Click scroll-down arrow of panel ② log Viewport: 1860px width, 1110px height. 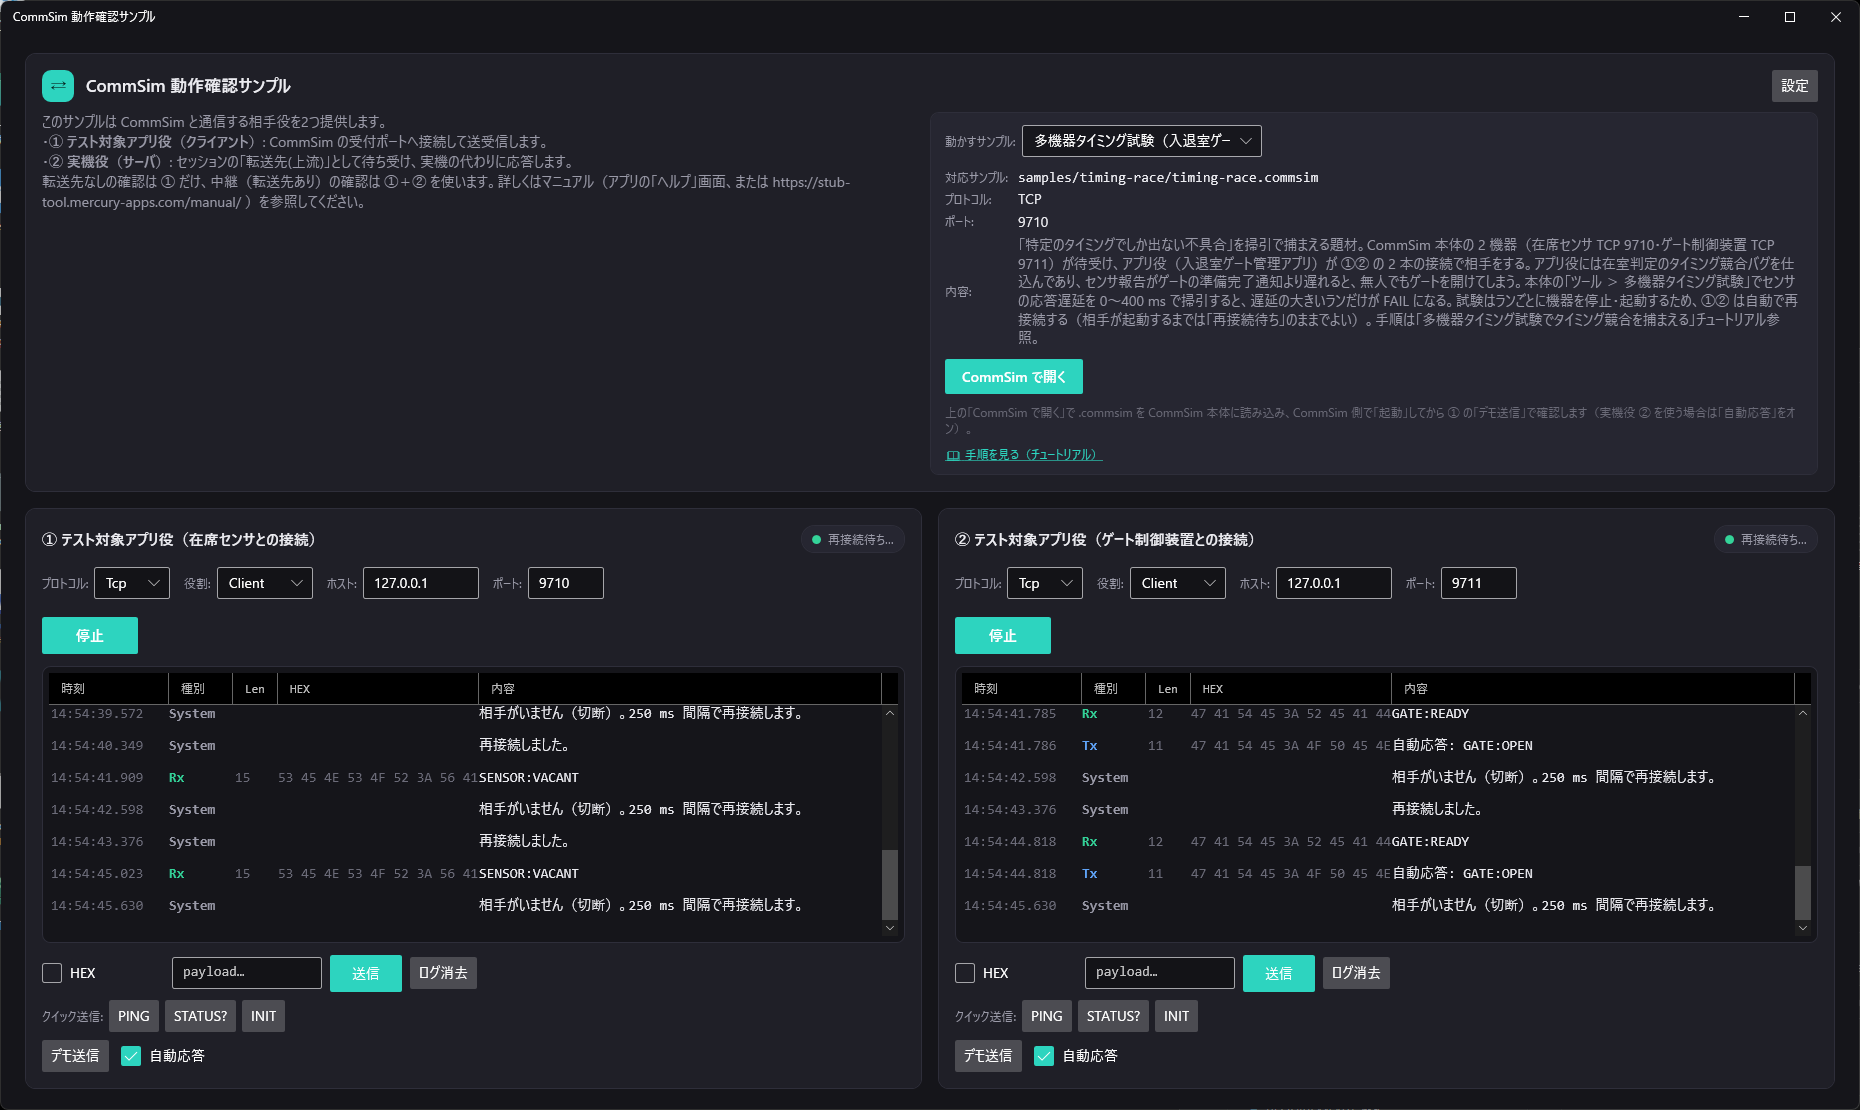pos(1803,928)
